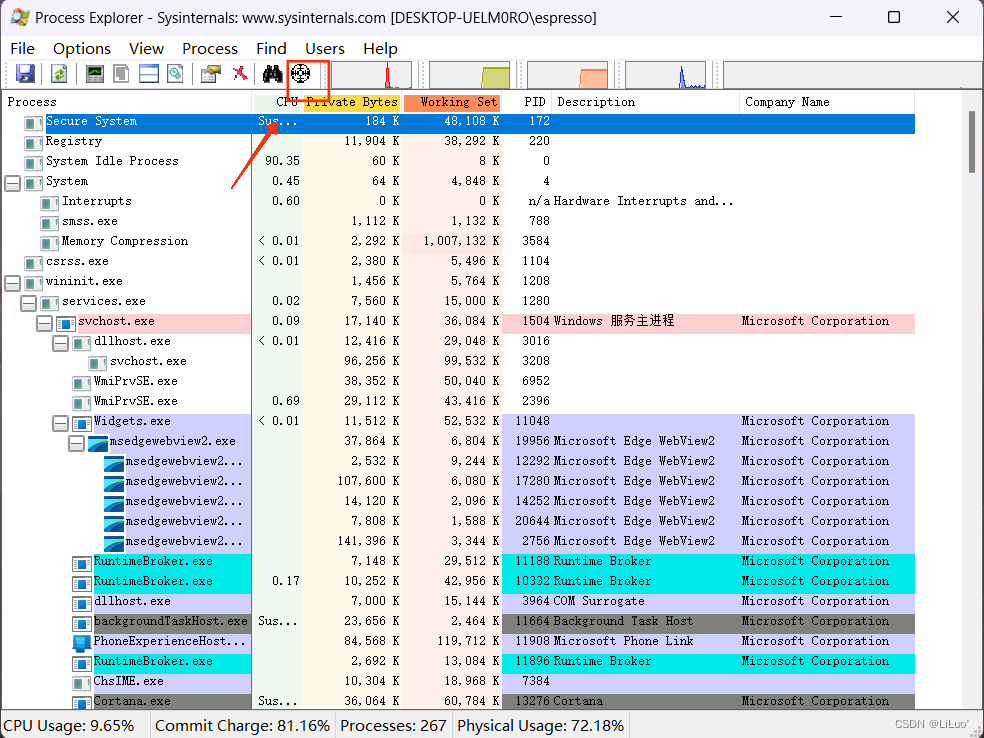Sort by the PID column header

point(527,102)
